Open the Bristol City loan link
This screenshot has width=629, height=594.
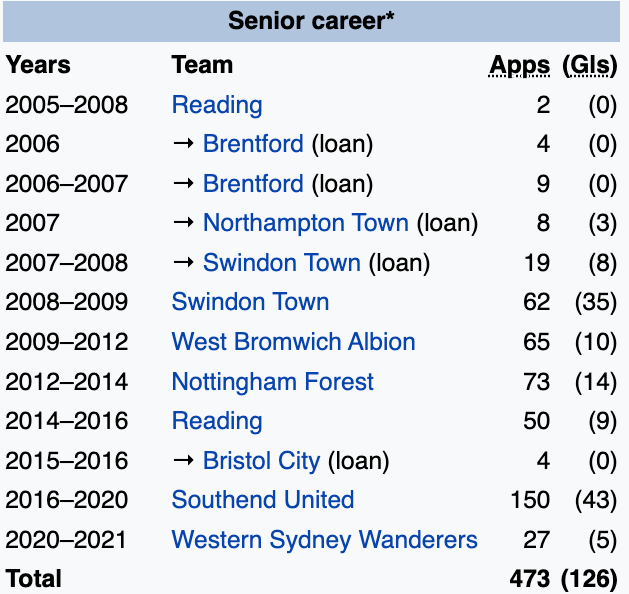coord(261,461)
